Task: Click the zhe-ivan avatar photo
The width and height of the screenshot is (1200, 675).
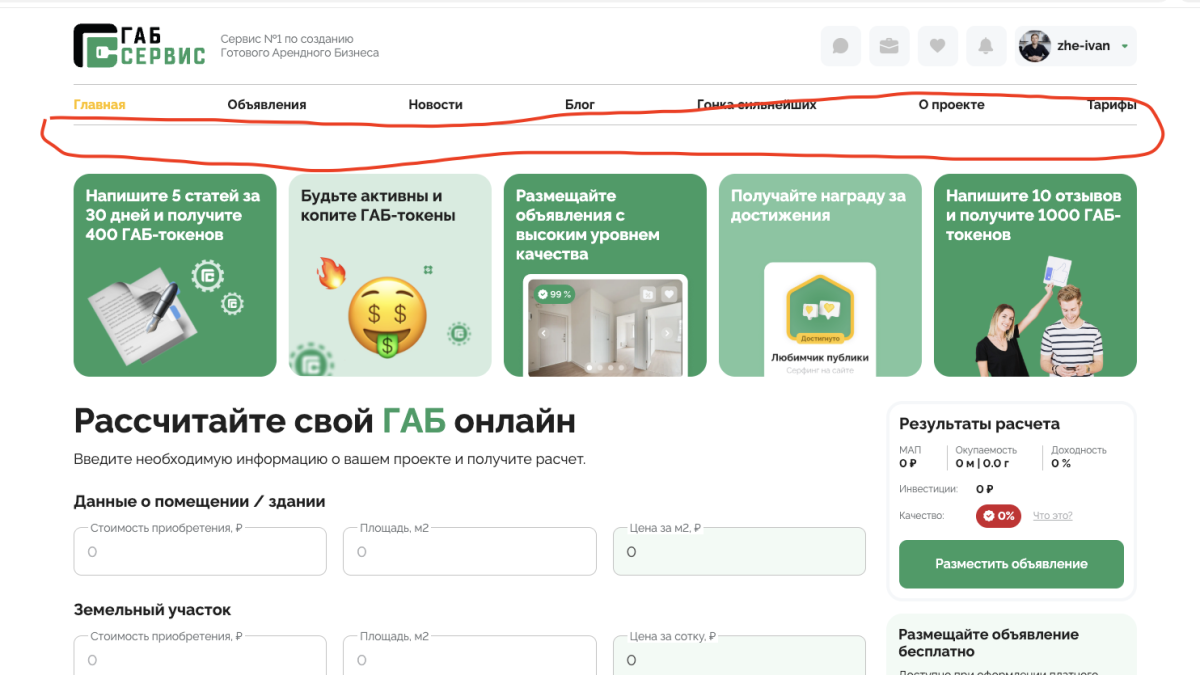Action: [x=1034, y=46]
